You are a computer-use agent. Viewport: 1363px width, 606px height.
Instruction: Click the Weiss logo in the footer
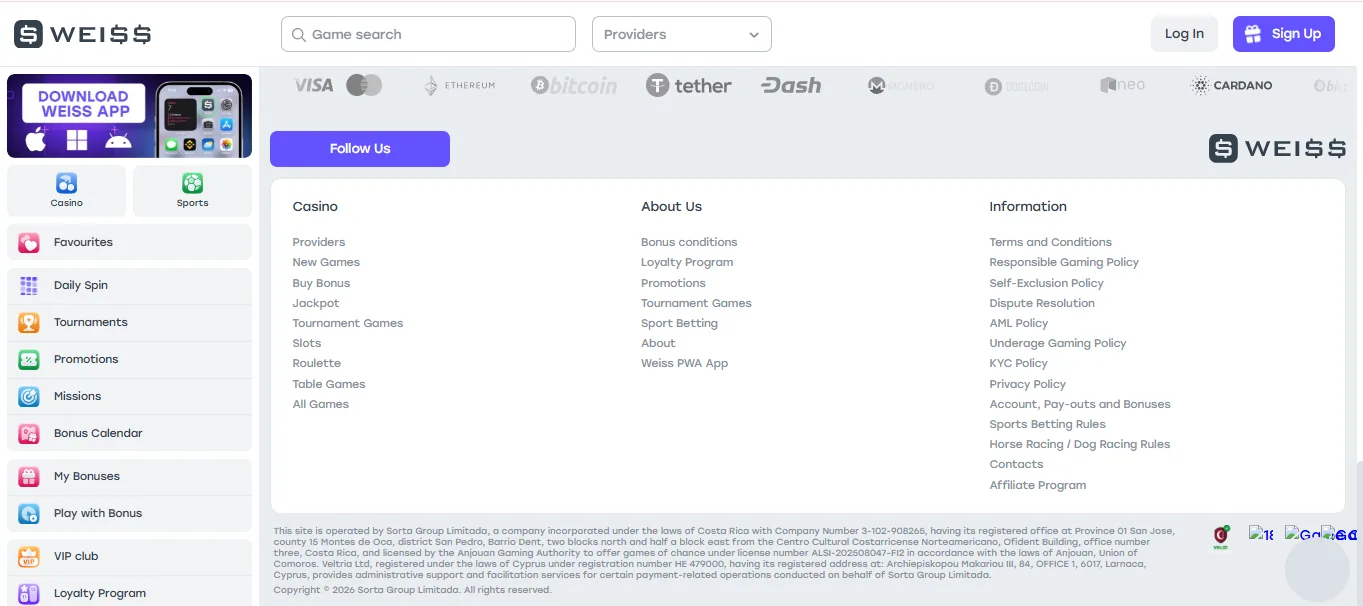(1277, 149)
